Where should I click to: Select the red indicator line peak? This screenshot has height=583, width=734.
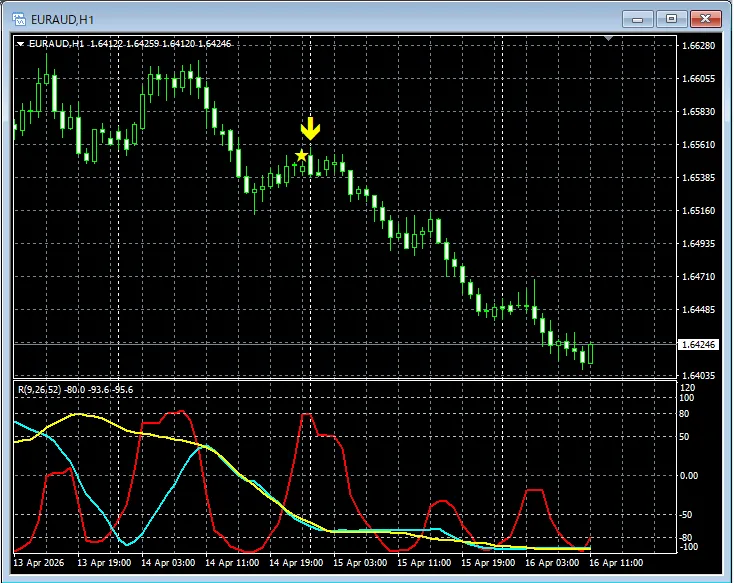pos(308,416)
